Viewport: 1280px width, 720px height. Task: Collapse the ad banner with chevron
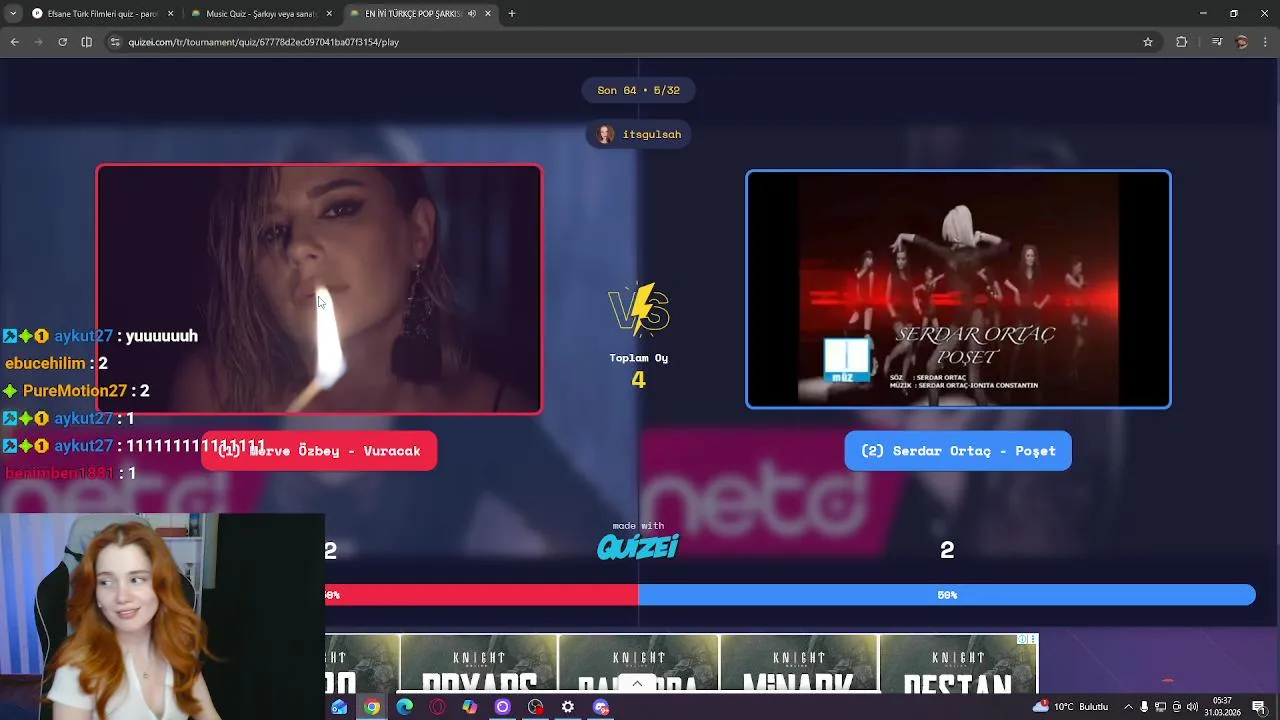click(637, 684)
